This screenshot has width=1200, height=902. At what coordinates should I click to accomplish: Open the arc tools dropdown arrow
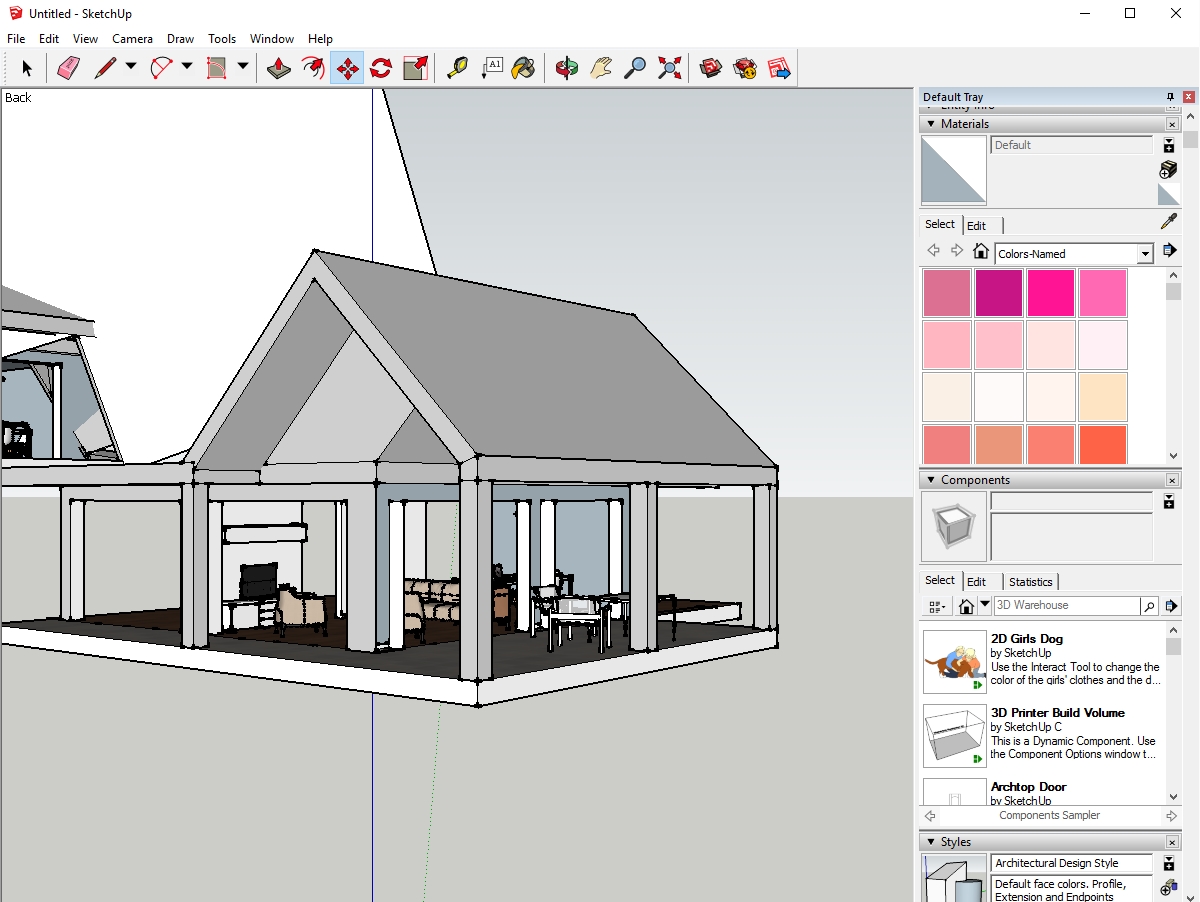coord(187,67)
